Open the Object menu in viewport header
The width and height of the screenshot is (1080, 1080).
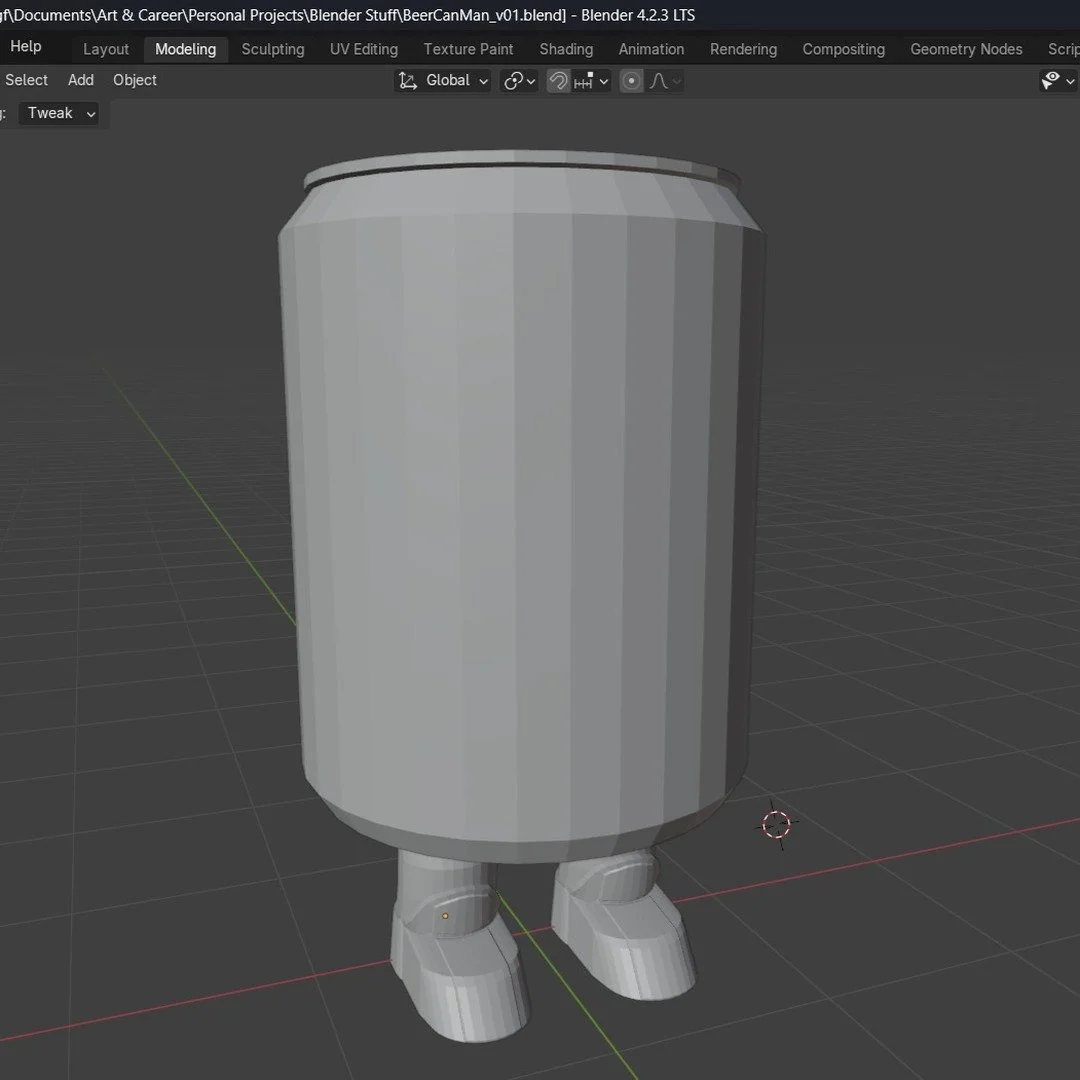[x=135, y=80]
